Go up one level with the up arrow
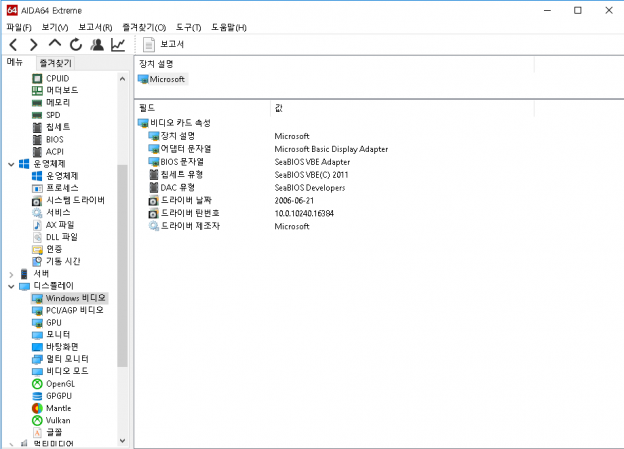 [x=55, y=43]
